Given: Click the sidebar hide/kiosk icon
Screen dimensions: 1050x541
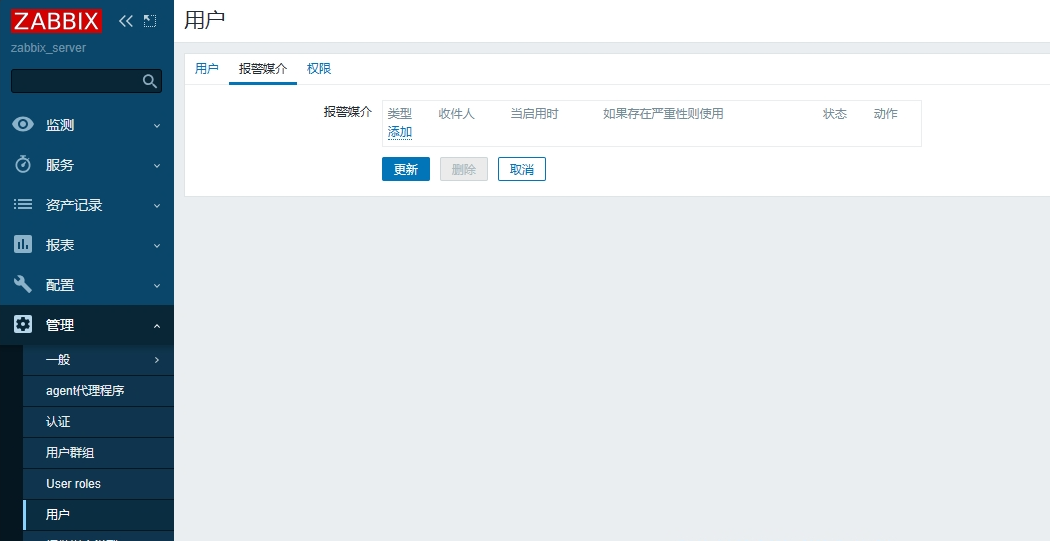Looking at the screenshot, I should click(150, 21).
